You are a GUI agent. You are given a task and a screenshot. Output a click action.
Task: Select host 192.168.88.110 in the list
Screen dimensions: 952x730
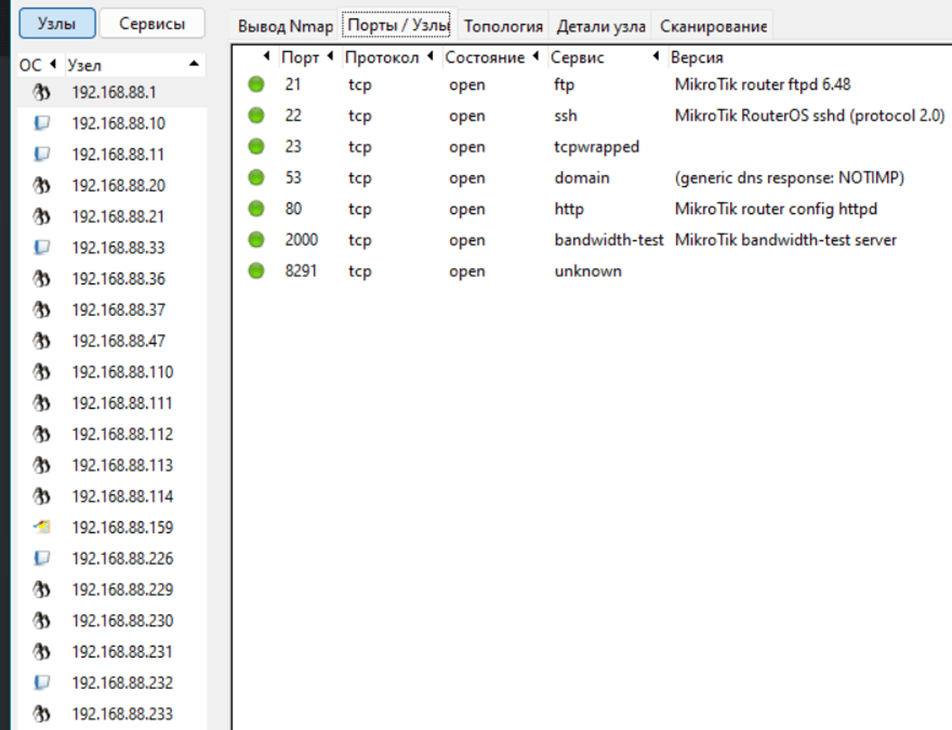[x=122, y=372]
